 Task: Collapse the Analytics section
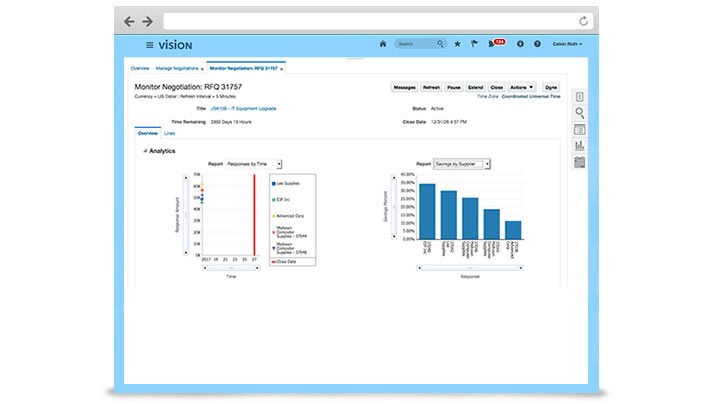pyautogui.click(x=145, y=151)
